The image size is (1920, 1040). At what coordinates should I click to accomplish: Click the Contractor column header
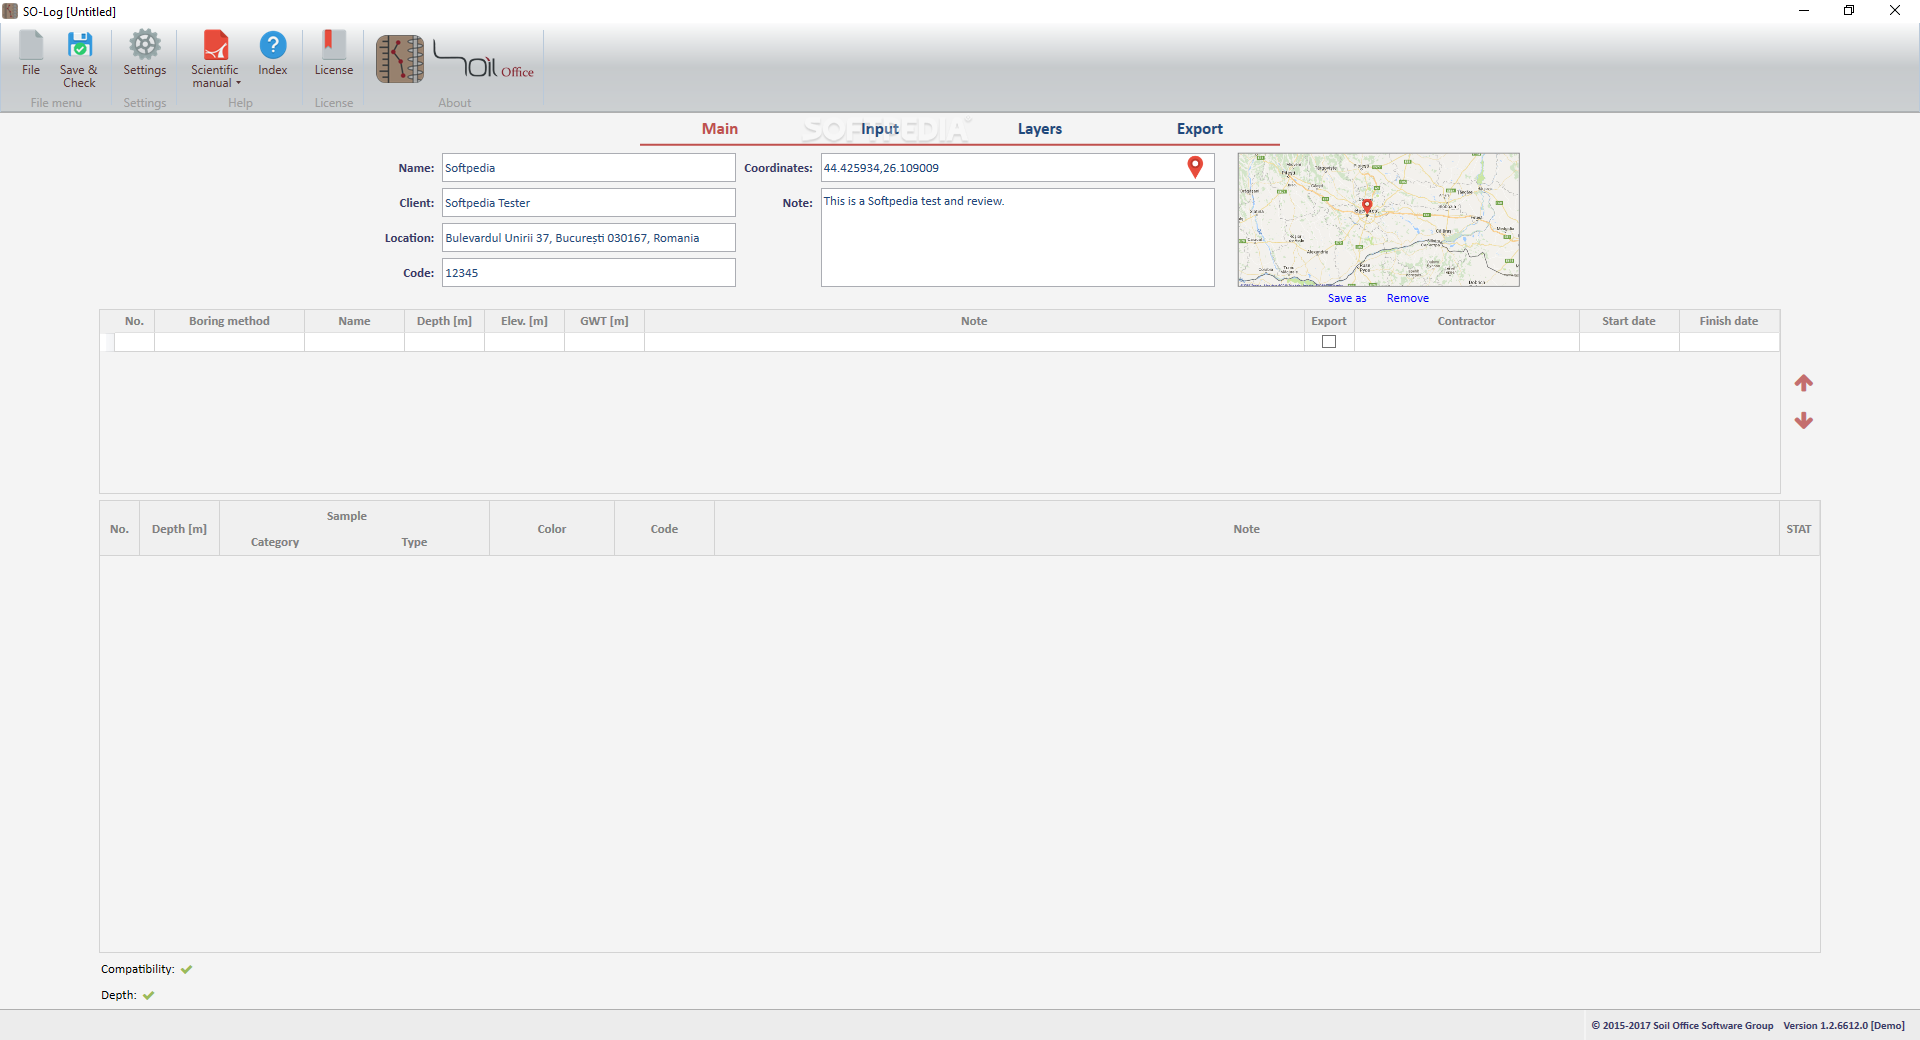click(1466, 321)
